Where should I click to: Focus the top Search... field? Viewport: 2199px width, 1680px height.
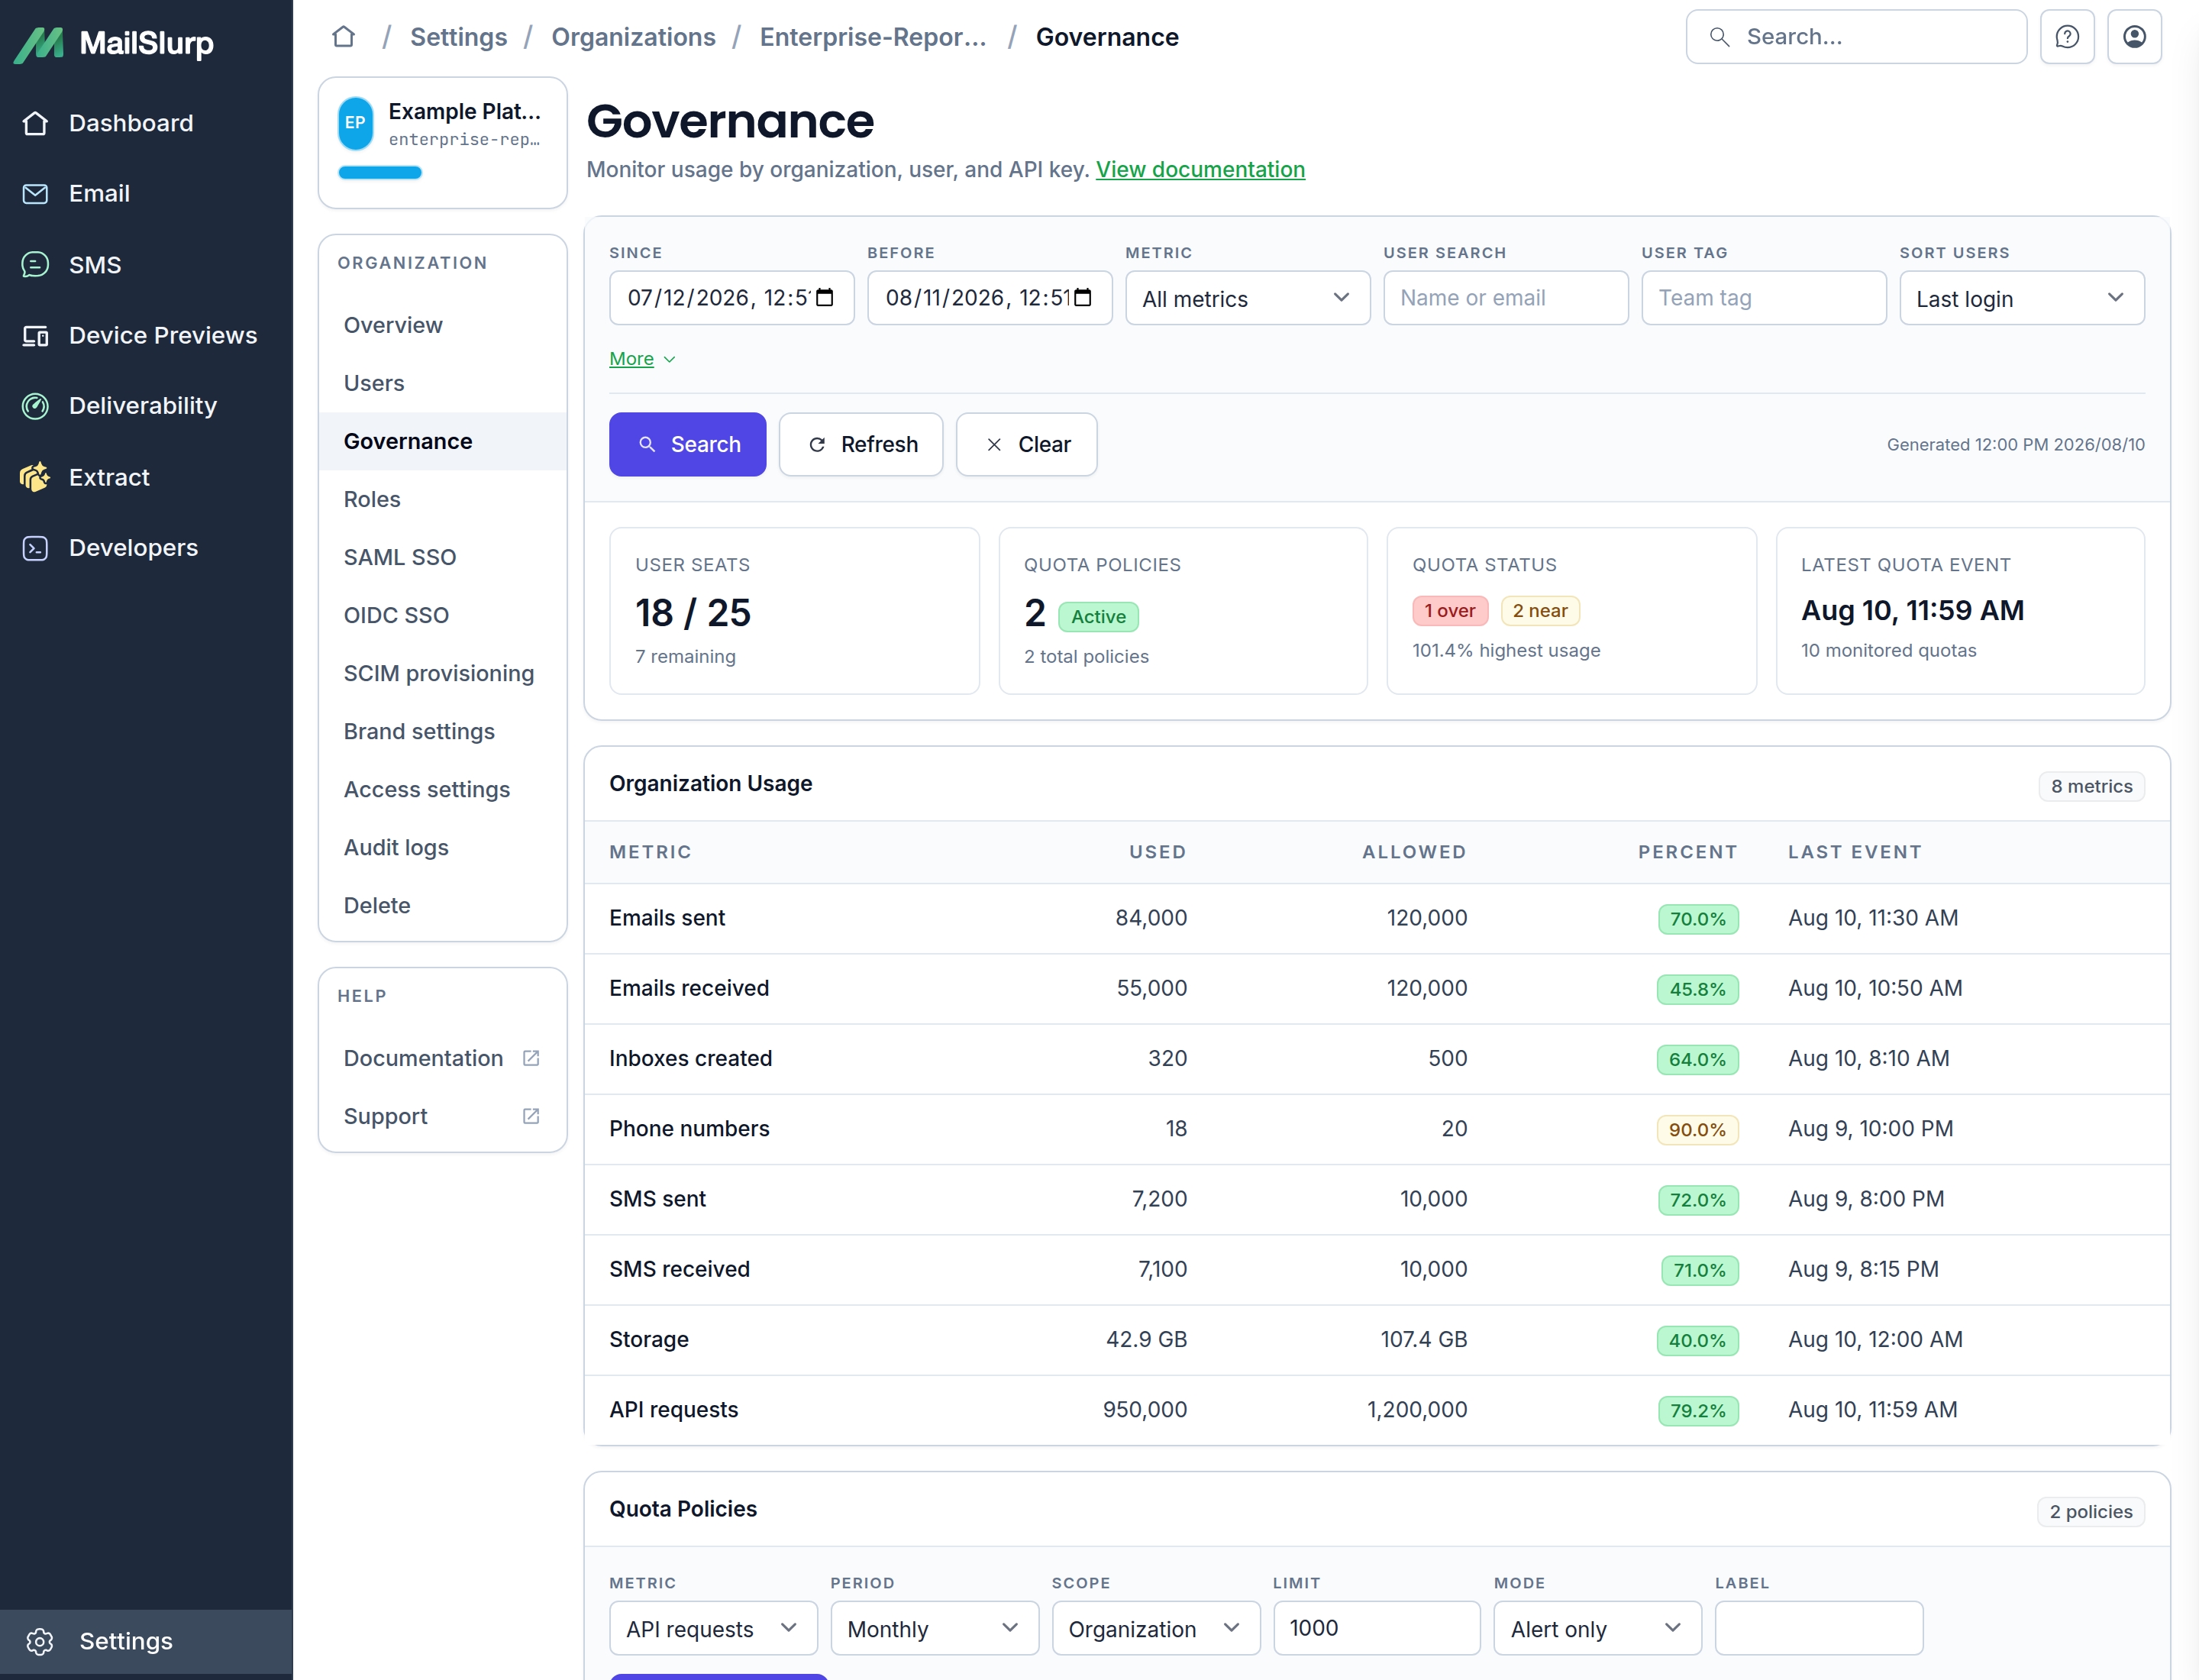pyautogui.click(x=1856, y=37)
